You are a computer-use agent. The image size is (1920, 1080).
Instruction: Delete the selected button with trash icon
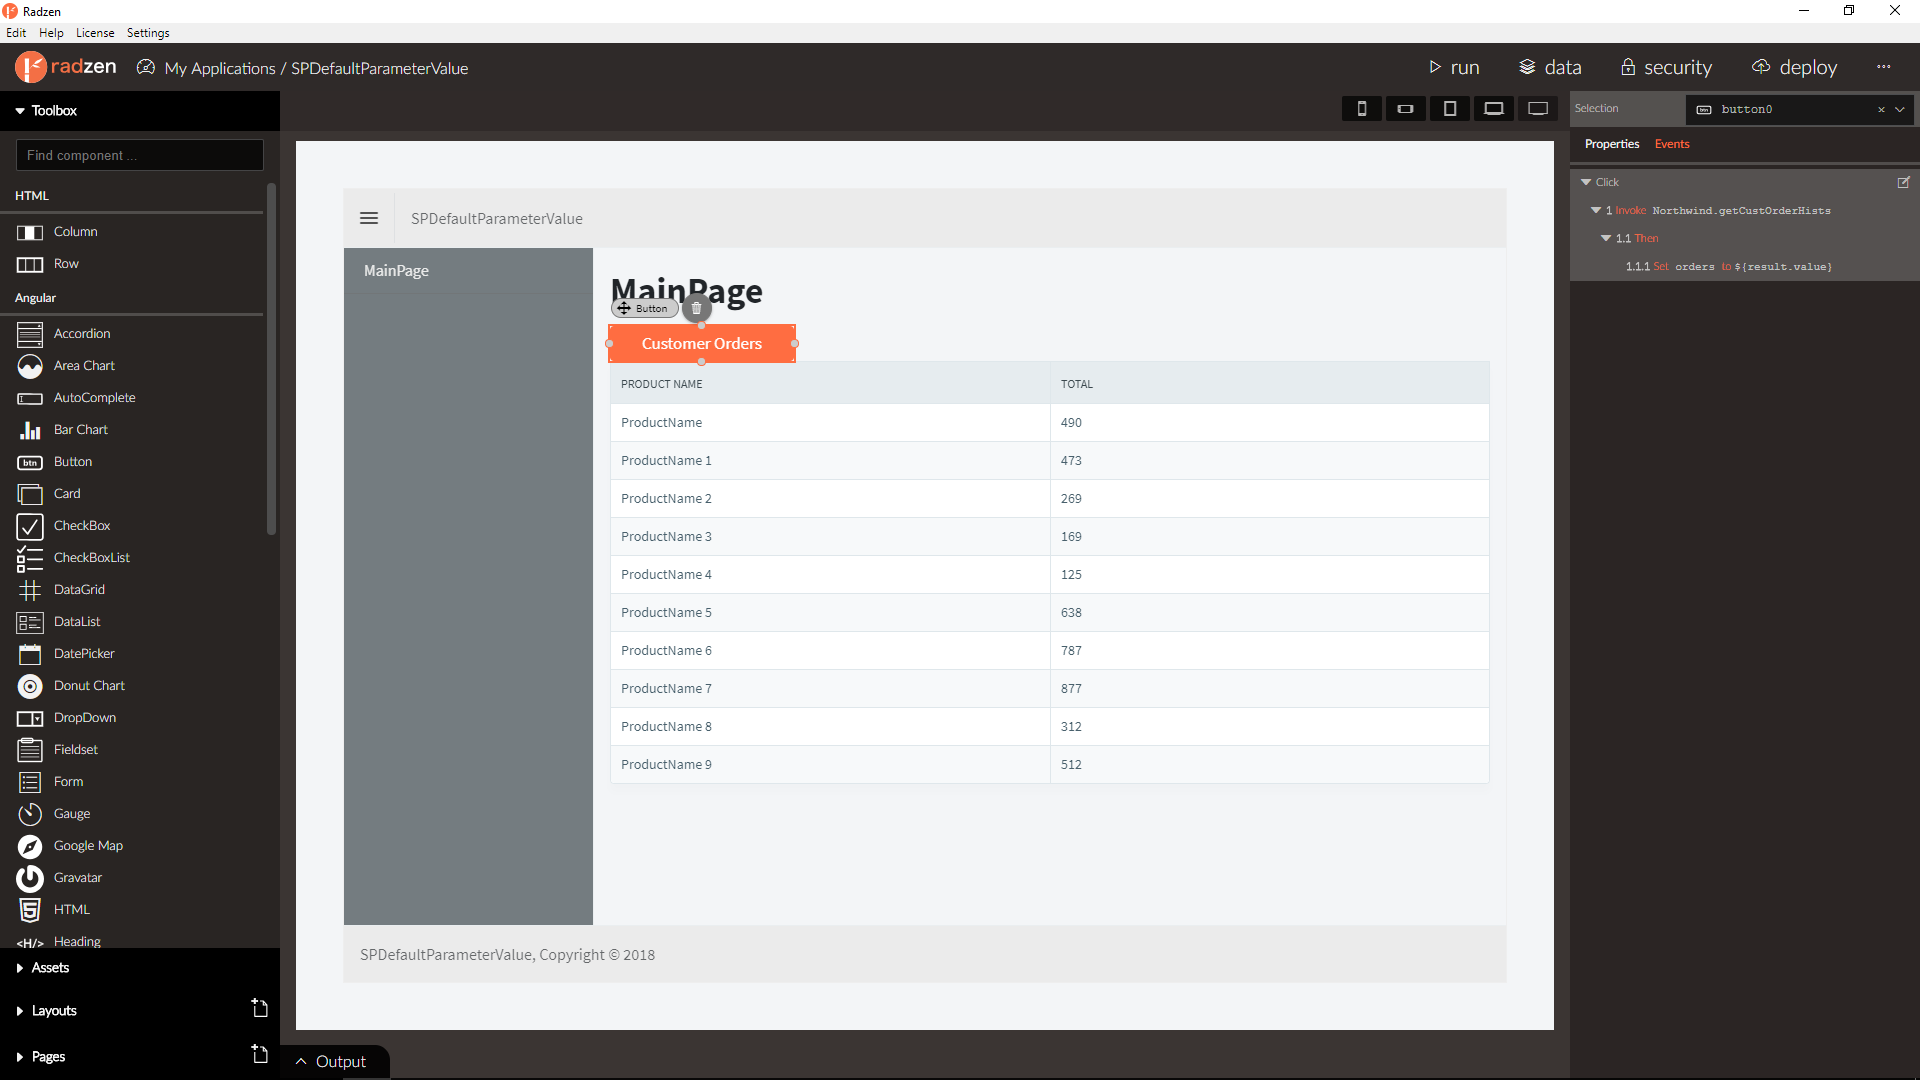coord(697,308)
